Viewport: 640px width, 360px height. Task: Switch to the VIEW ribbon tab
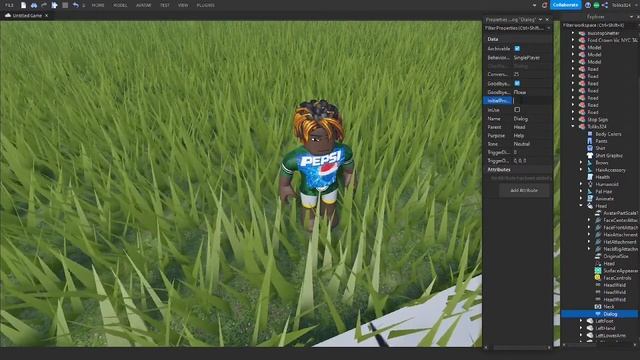[183, 5]
